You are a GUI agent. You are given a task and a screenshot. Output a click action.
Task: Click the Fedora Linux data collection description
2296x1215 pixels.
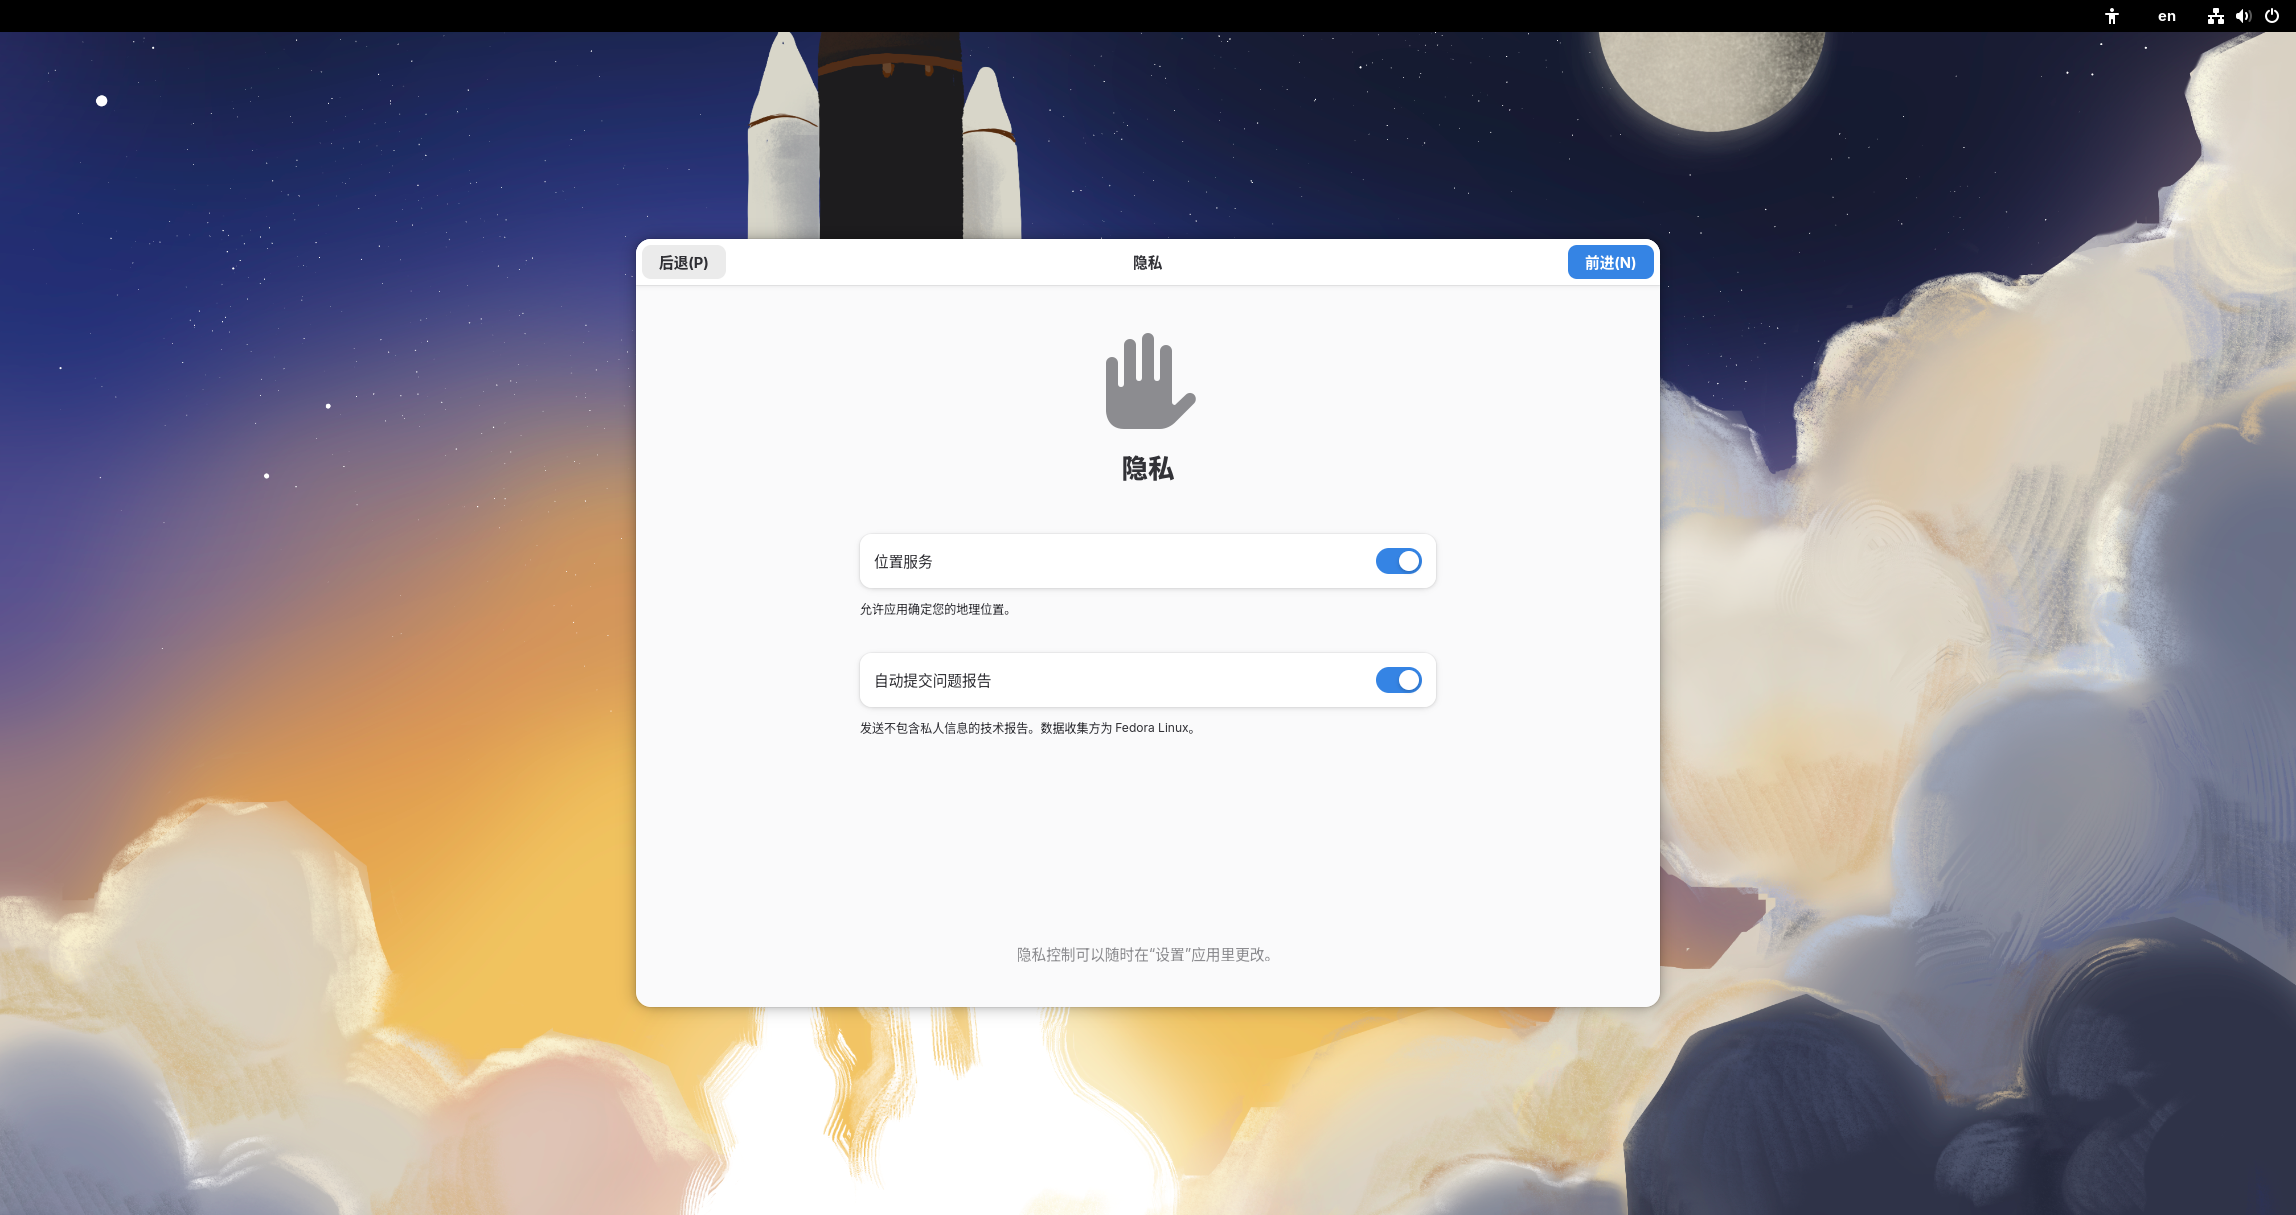click(x=1027, y=728)
